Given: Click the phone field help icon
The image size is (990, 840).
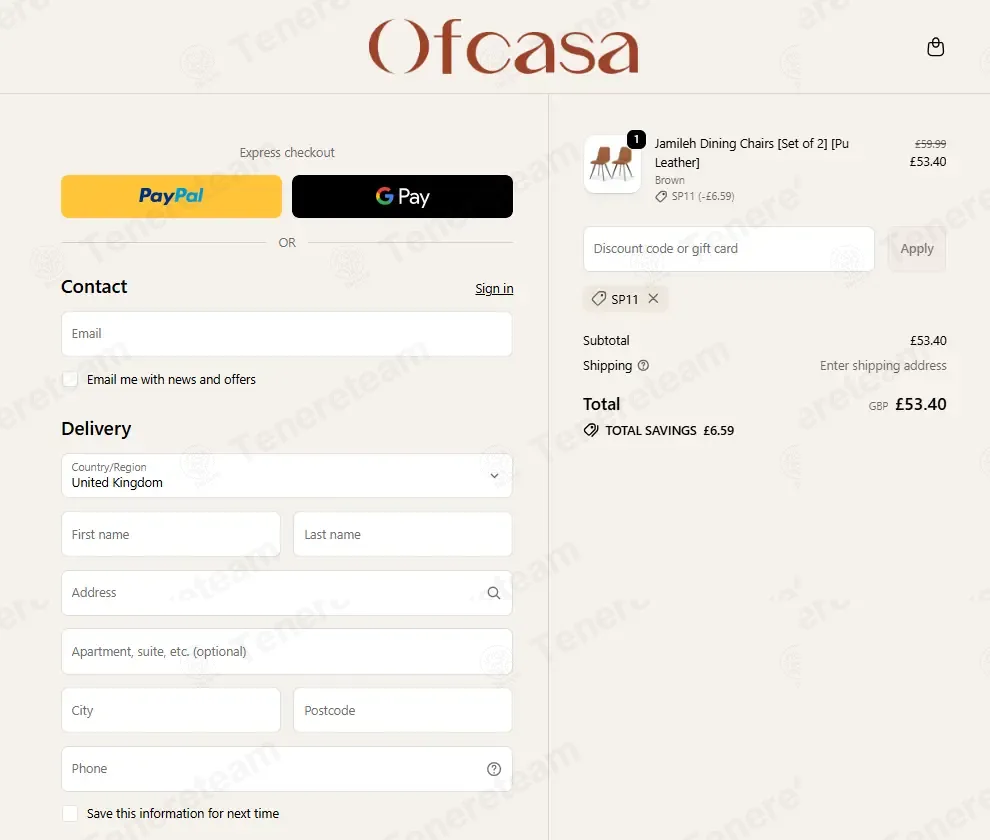Looking at the screenshot, I should click(x=494, y=769).
